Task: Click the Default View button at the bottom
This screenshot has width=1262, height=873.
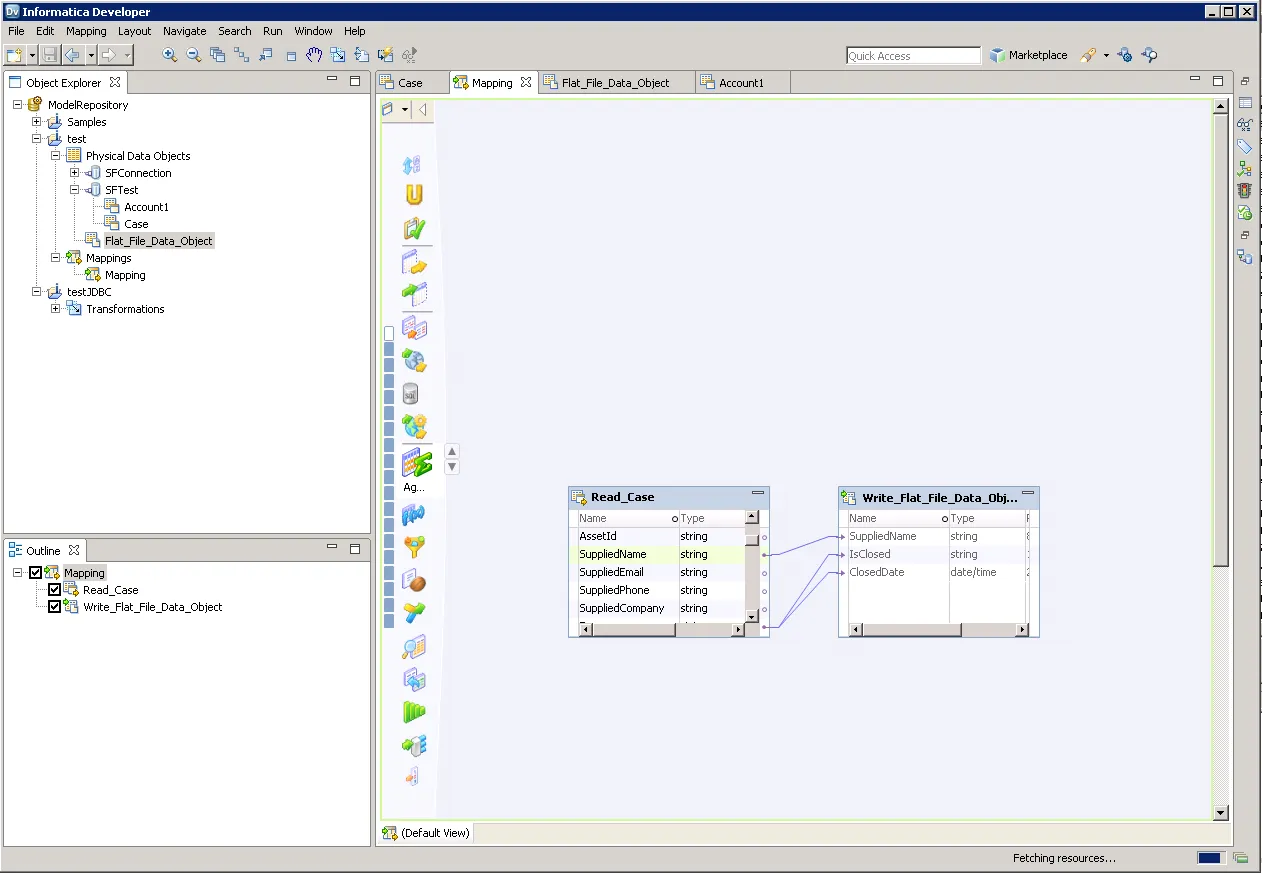Action: tap(426, 832)
